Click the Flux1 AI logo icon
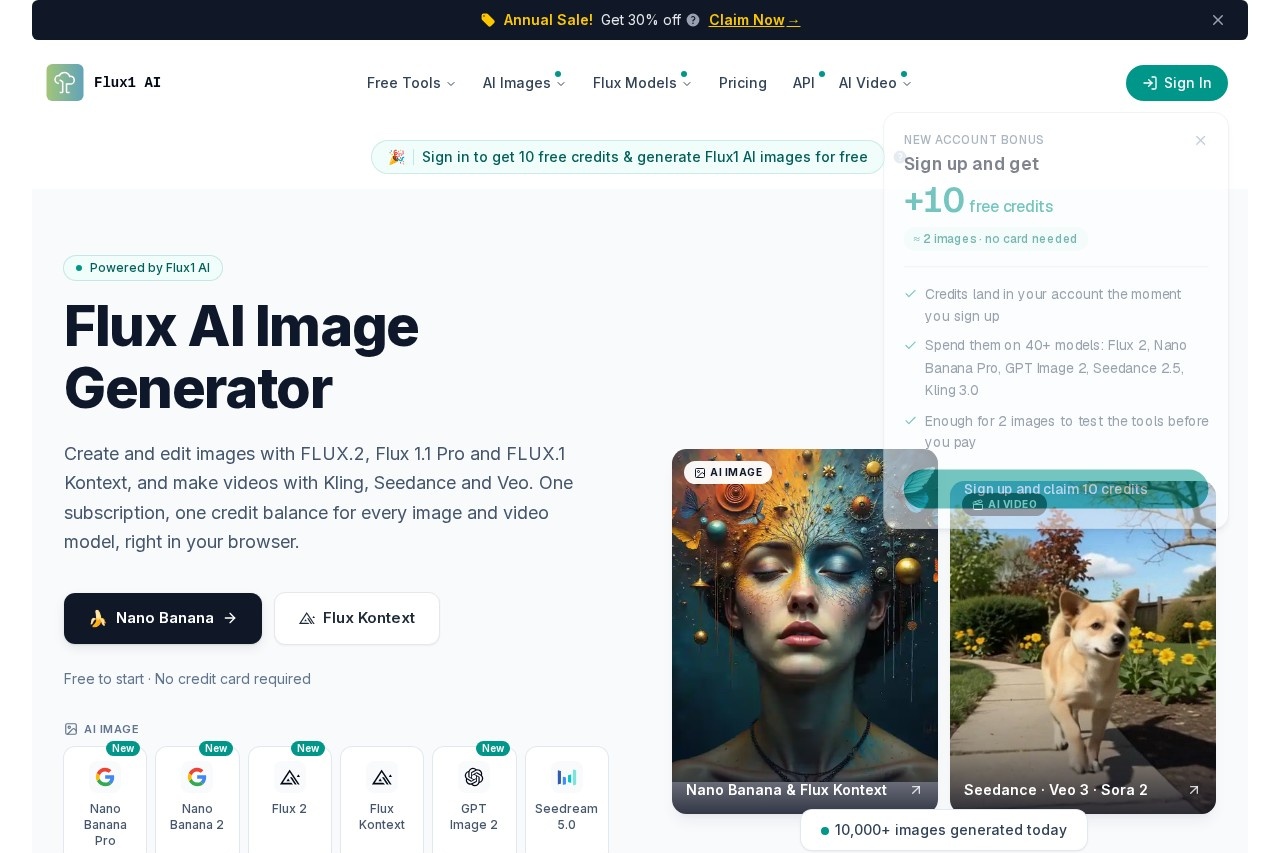The width and height of the screenshot is (1280, 853). (x=65, y=83)
